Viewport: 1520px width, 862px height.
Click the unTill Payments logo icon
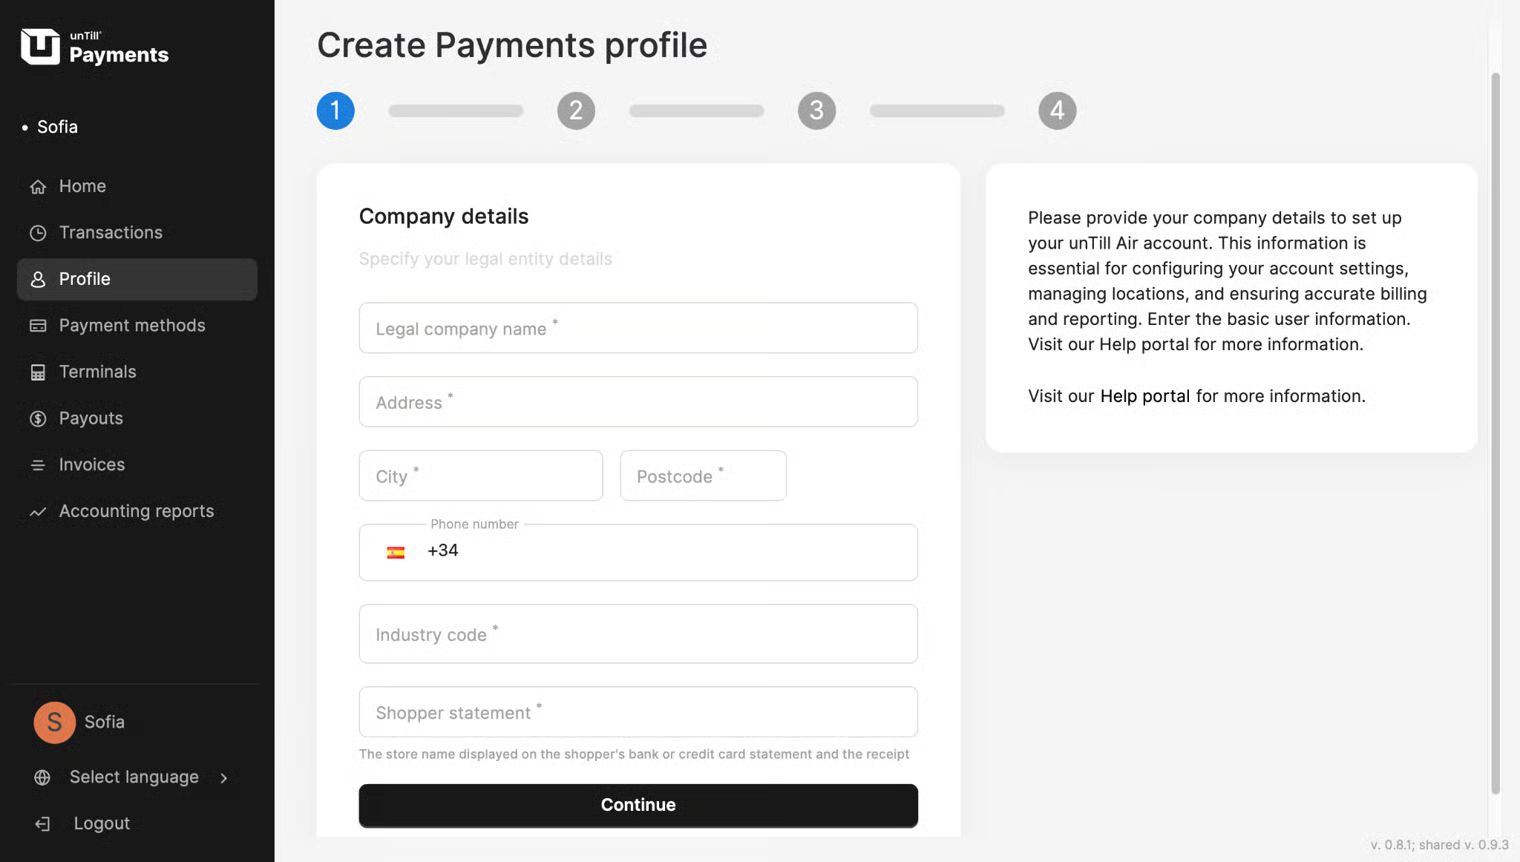pos(40,46)
